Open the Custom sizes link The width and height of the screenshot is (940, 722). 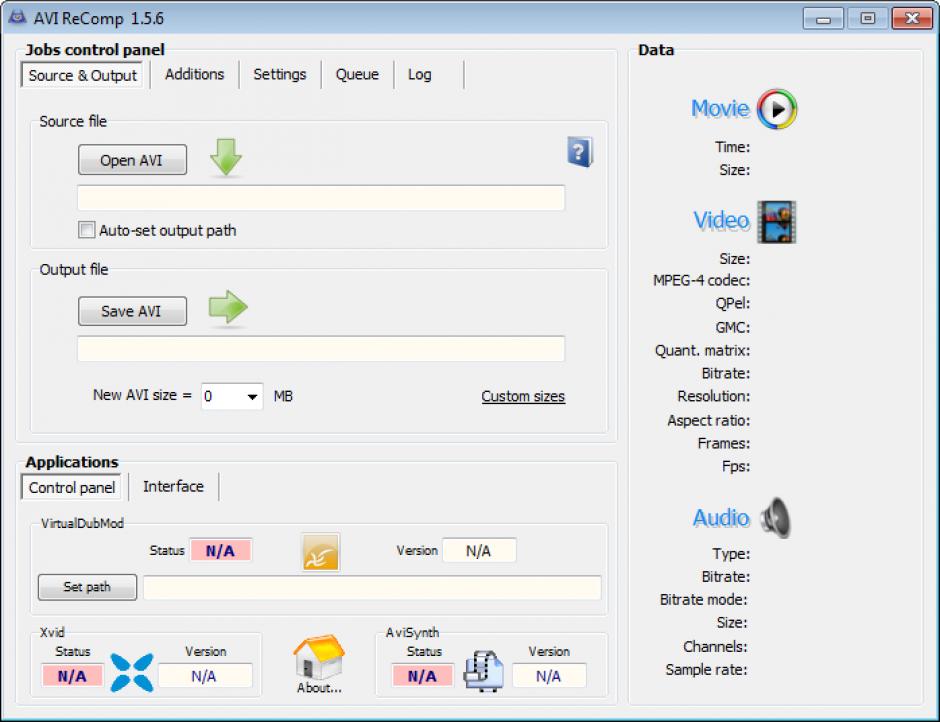click(x=523, y=396)
